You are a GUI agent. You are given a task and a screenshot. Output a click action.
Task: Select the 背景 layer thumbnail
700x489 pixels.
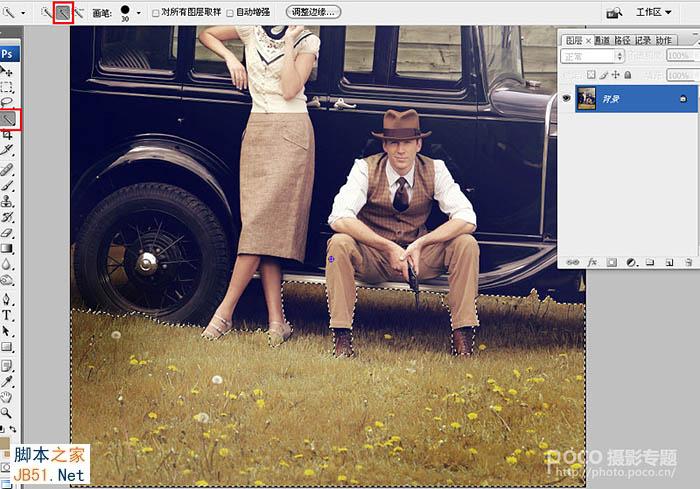coord(586,98)
